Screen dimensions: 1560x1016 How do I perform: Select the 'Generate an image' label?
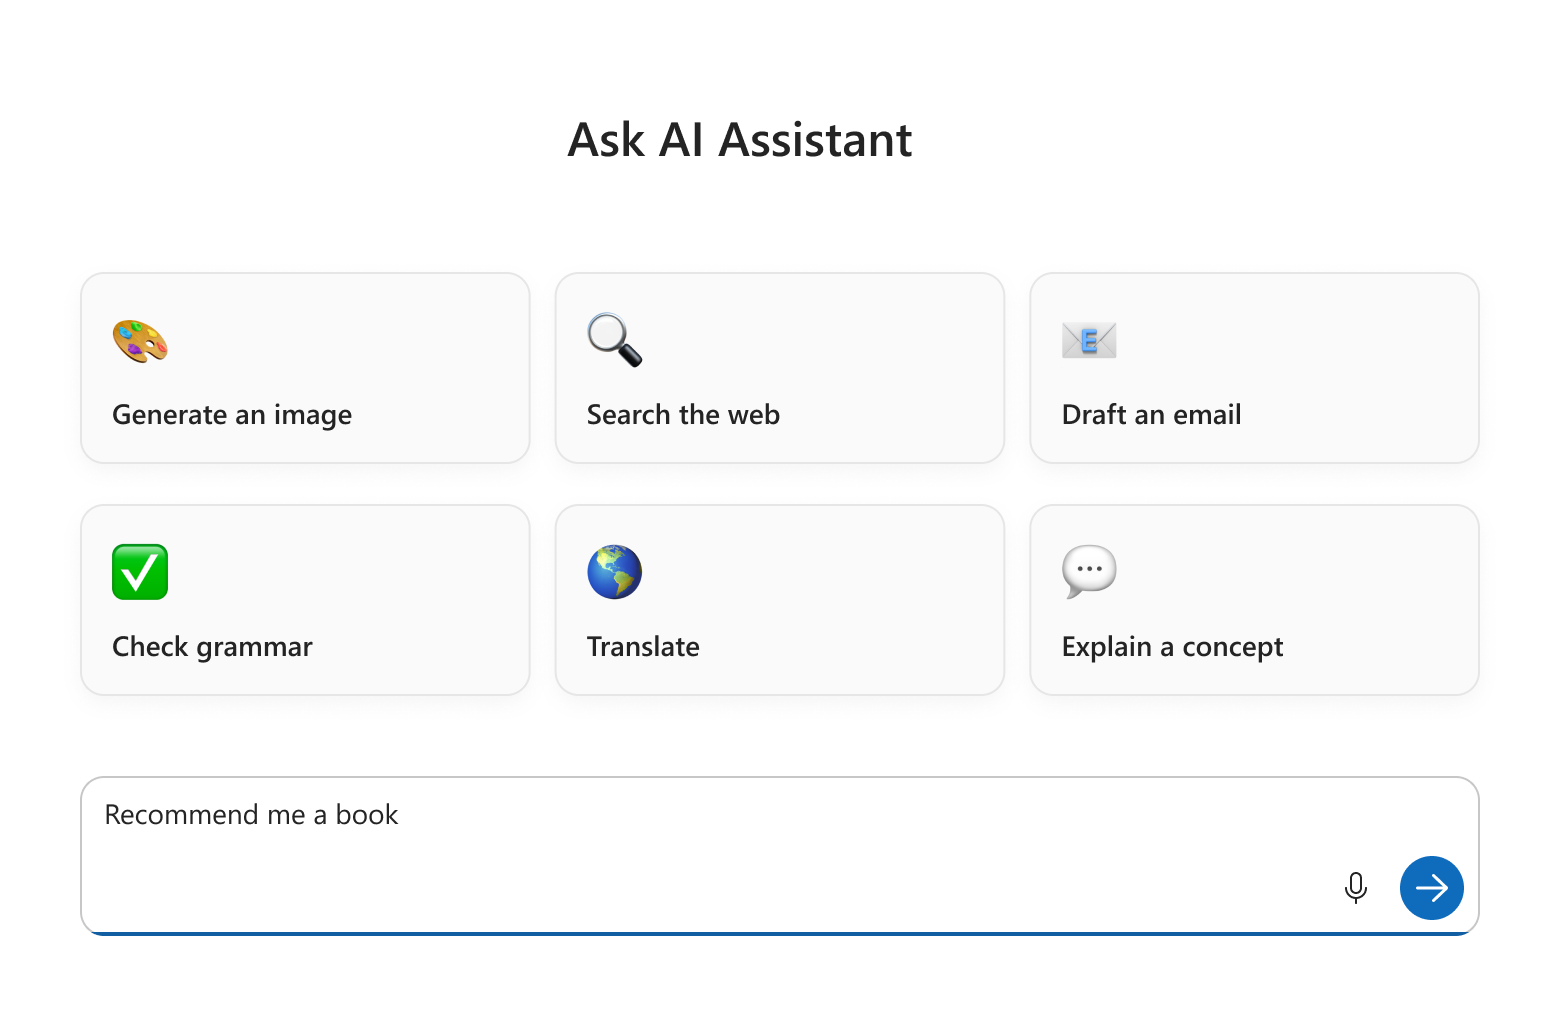[x=232, y=415]
